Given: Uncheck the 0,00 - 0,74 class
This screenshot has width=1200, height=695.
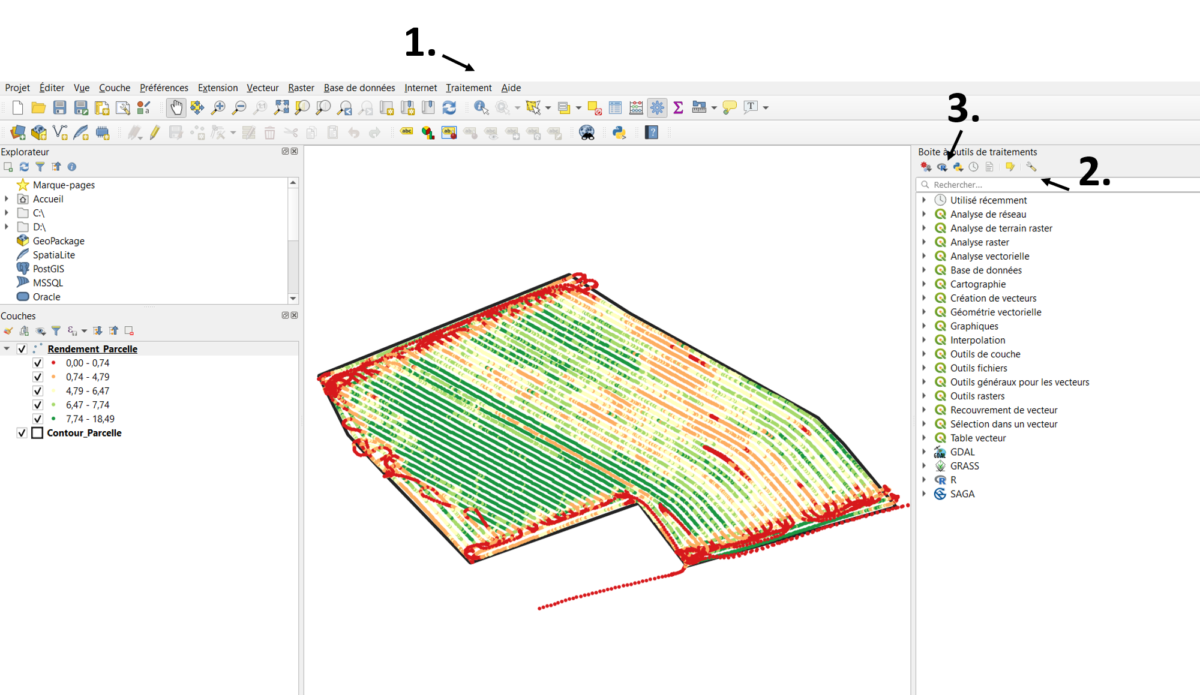Looking at the screenshot, I should click(x=38, y=363).
